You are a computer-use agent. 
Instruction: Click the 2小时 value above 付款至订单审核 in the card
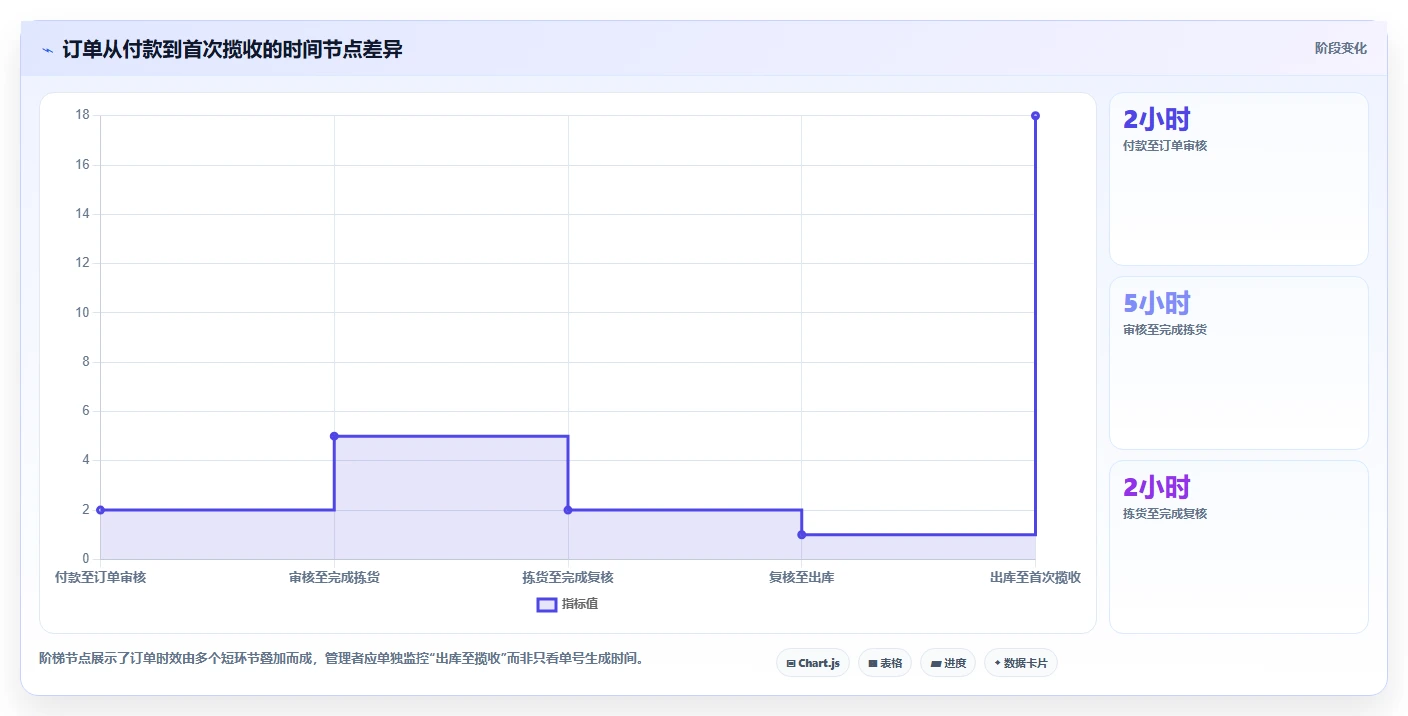coord(1157,119)
